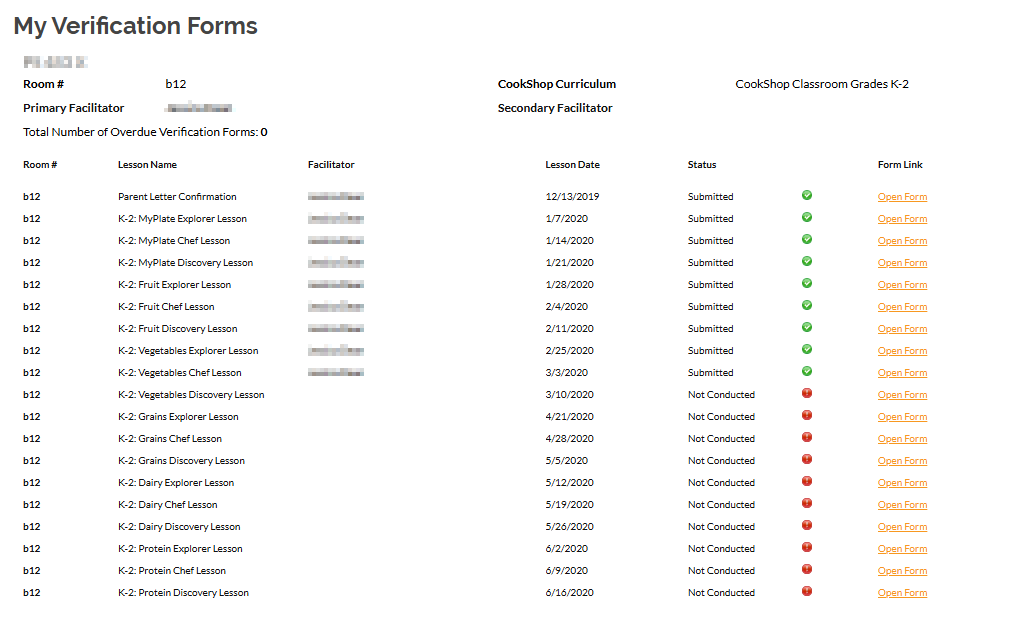Screen dimensions: 1017x624
Task: Click green status icon for MyPlate Chef Lesson
Action: click(x=807, y=240)
